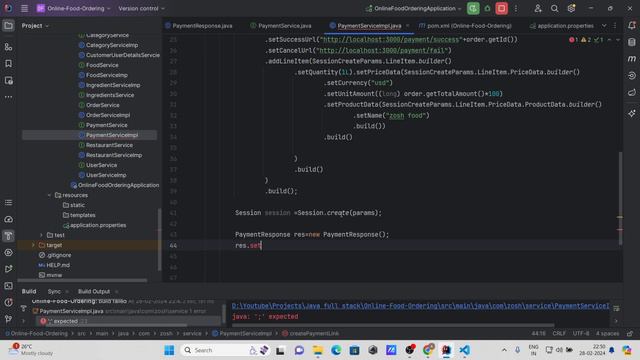Click the Debug bug icon
640x360 pixels.
[x=487, y=8]
